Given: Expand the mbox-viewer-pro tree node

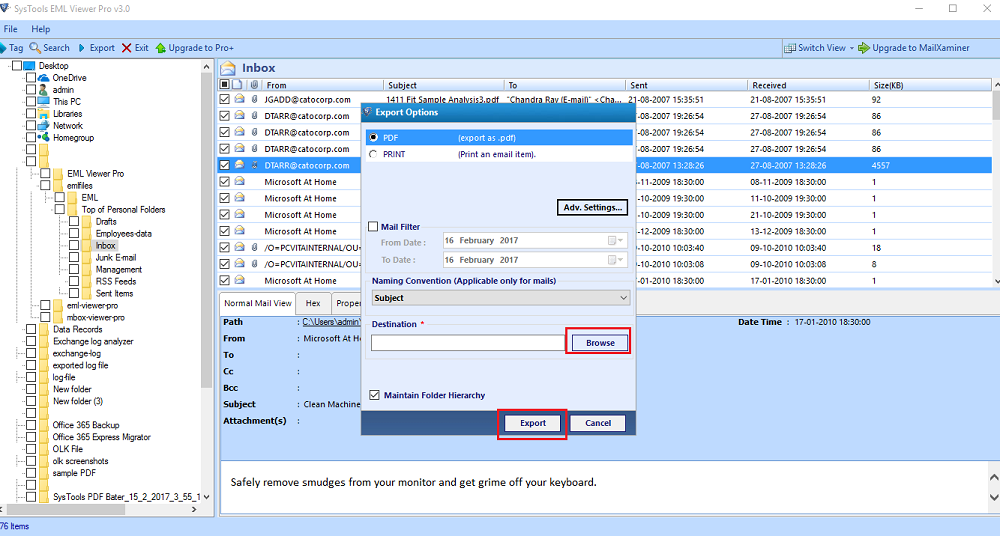Looking at the screenshot, I should pyautogui.click(x=38, y=317).
